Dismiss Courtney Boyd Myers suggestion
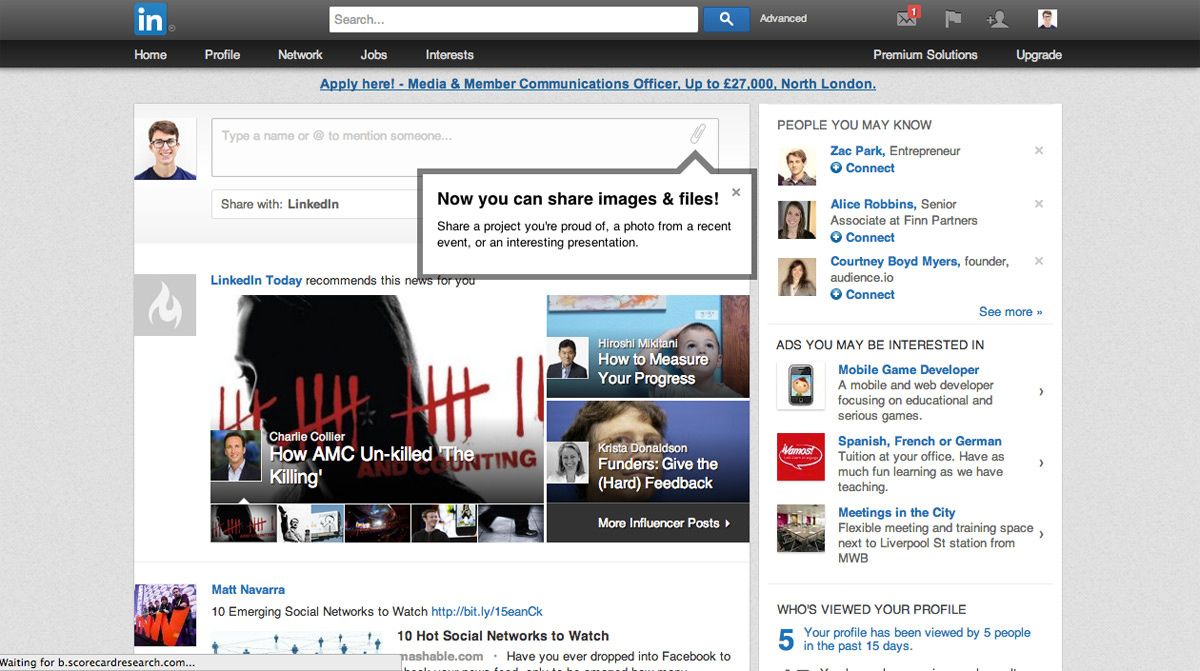 click(1039, 261)
